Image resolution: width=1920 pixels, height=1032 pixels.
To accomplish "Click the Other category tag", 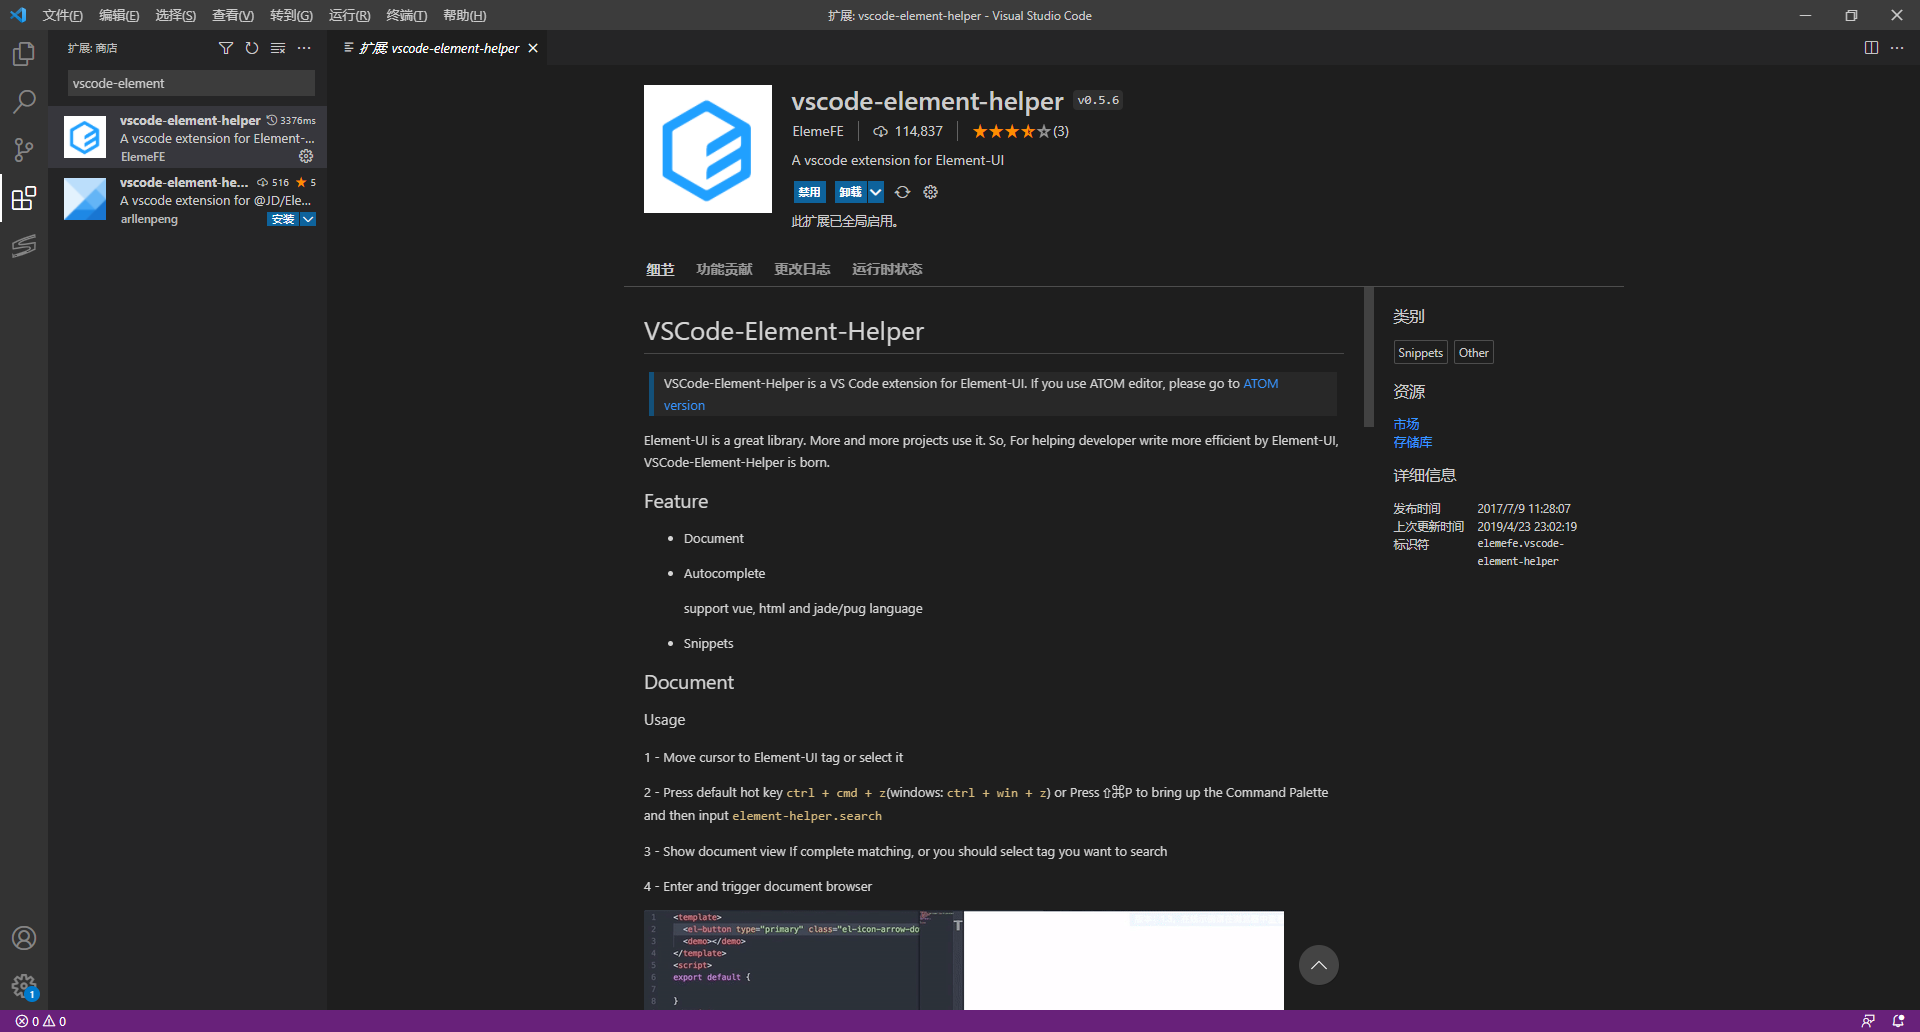I will click(x=1473, y=352).
